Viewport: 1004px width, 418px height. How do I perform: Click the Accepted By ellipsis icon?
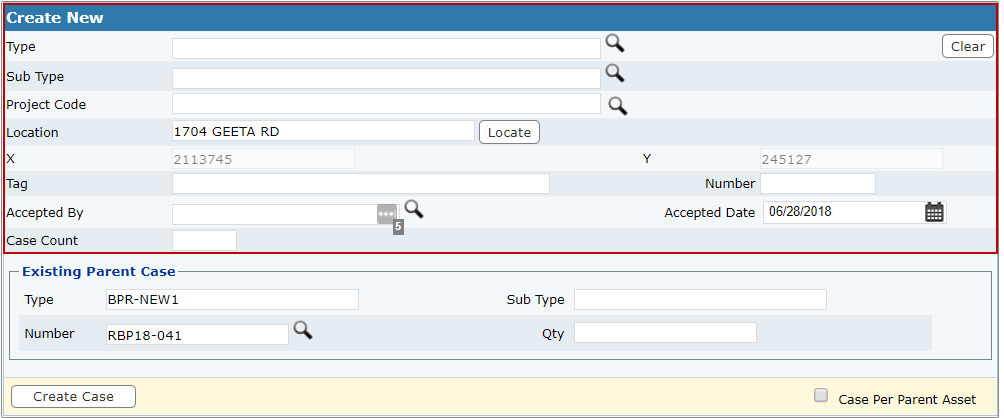click(386, 214)
